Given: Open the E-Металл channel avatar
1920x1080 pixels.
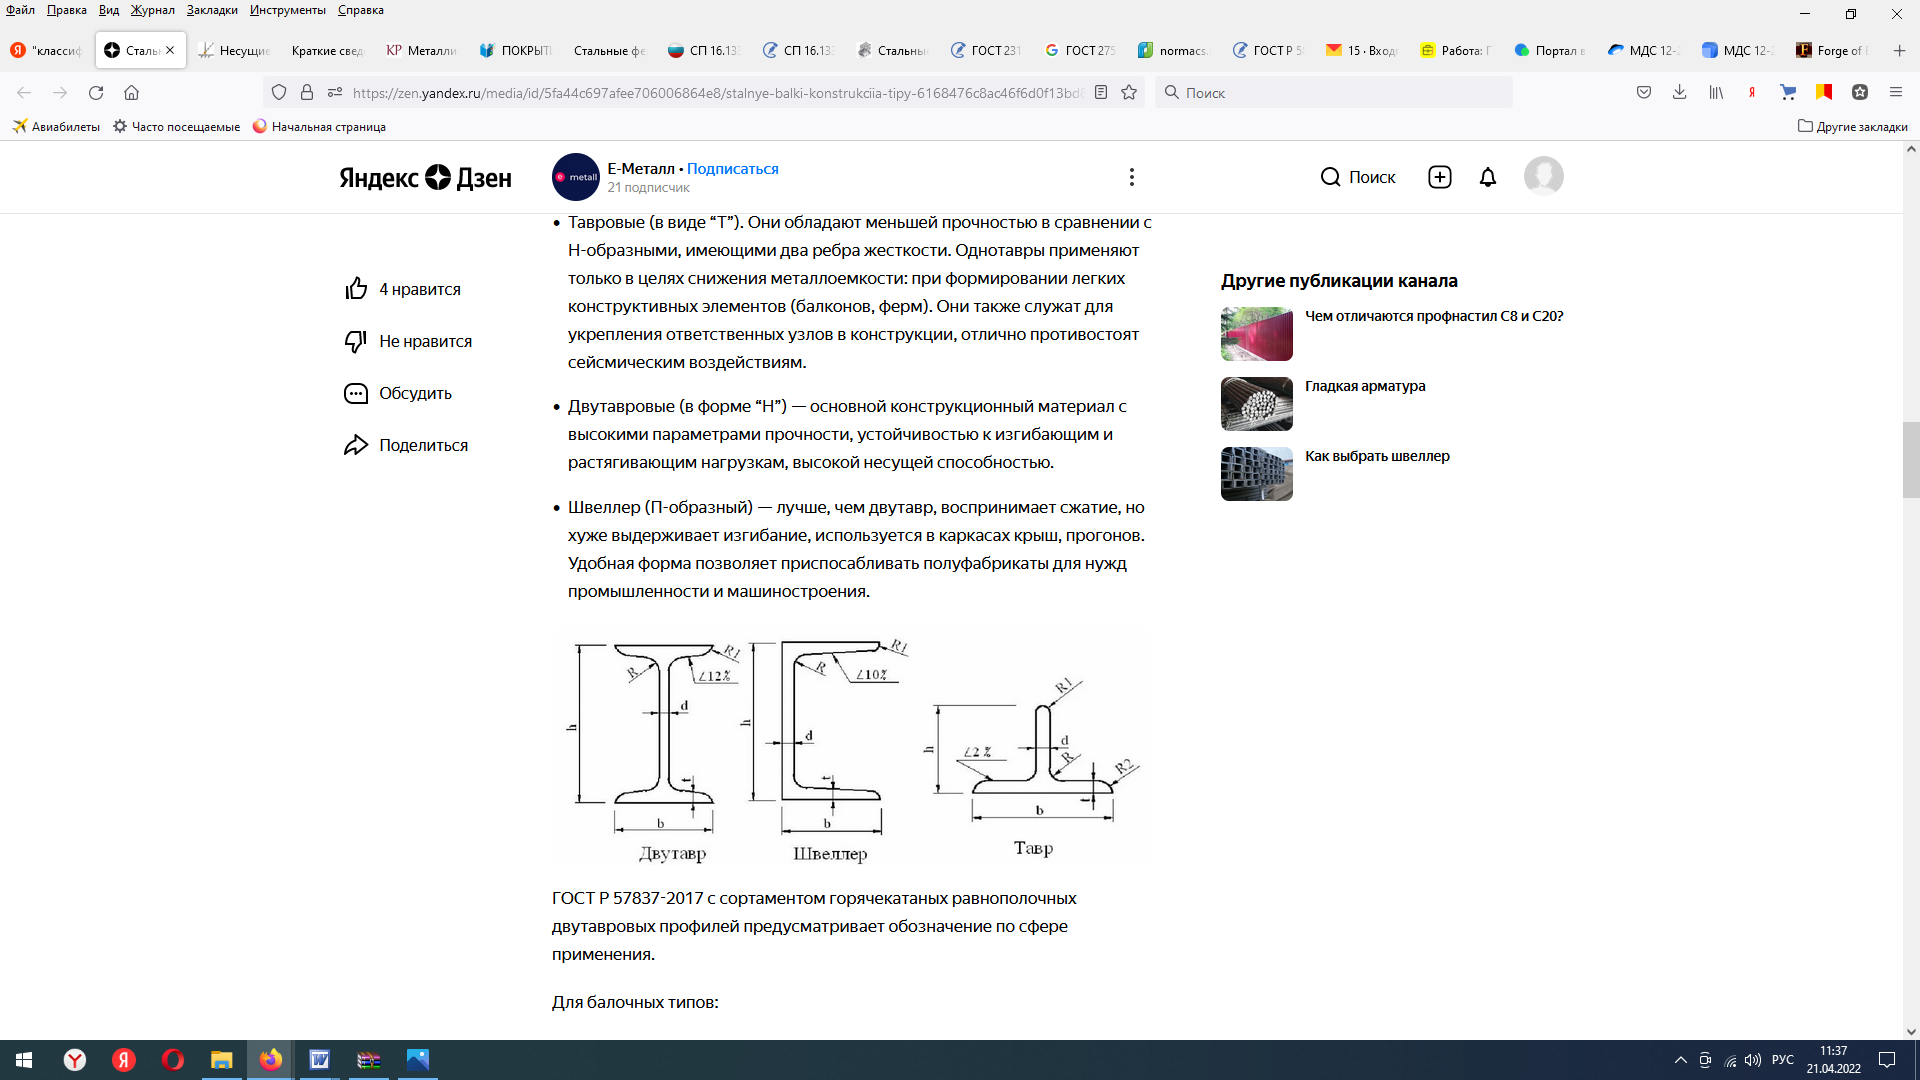Looking at the screenshot, I should click(576, 177).
